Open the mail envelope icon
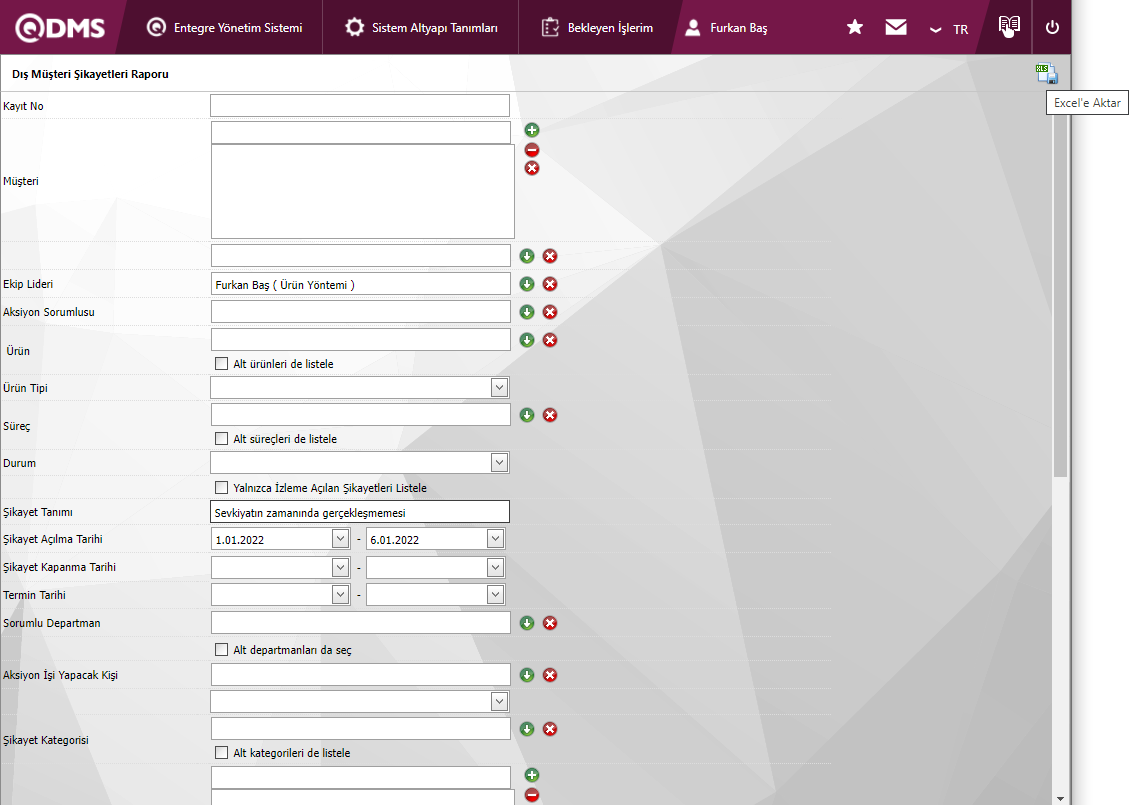 pyautogui.click(x=896, y=27)
